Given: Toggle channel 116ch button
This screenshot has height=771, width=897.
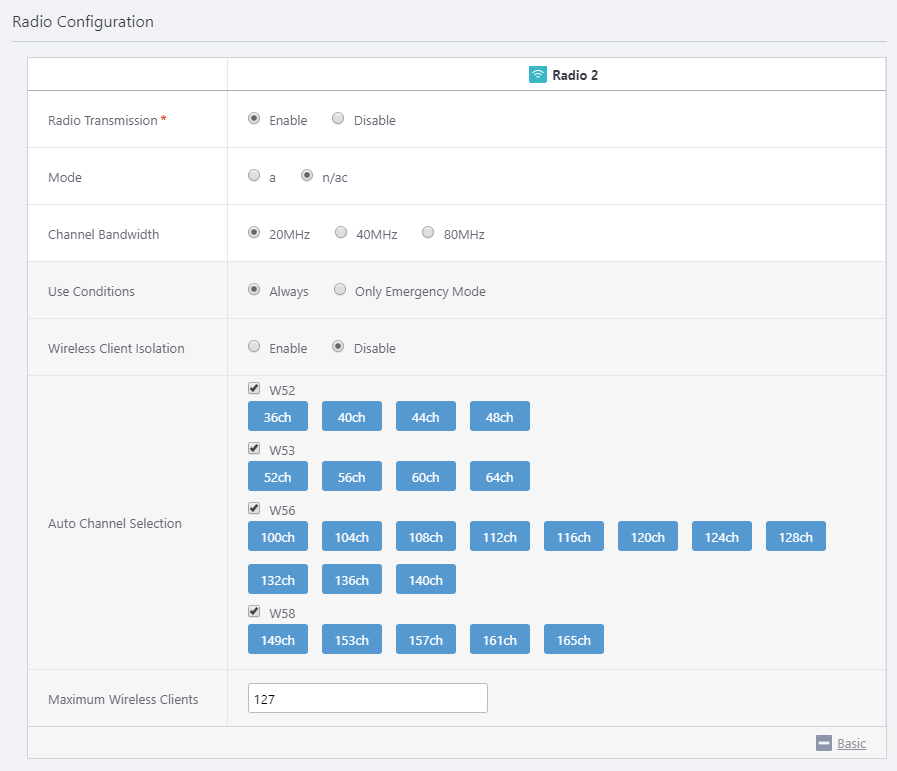Looking at the screenshot, I should (x=574, y=536).
